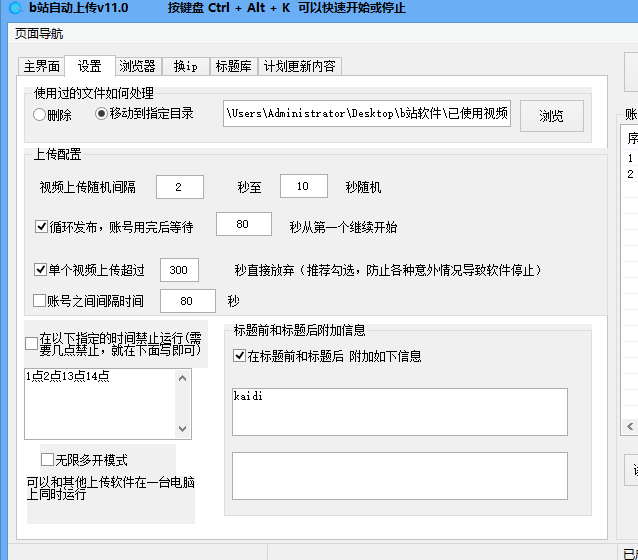This screenshot has width=638, height=560.
Task: Open the 标题库 tab
Action: 234,66
